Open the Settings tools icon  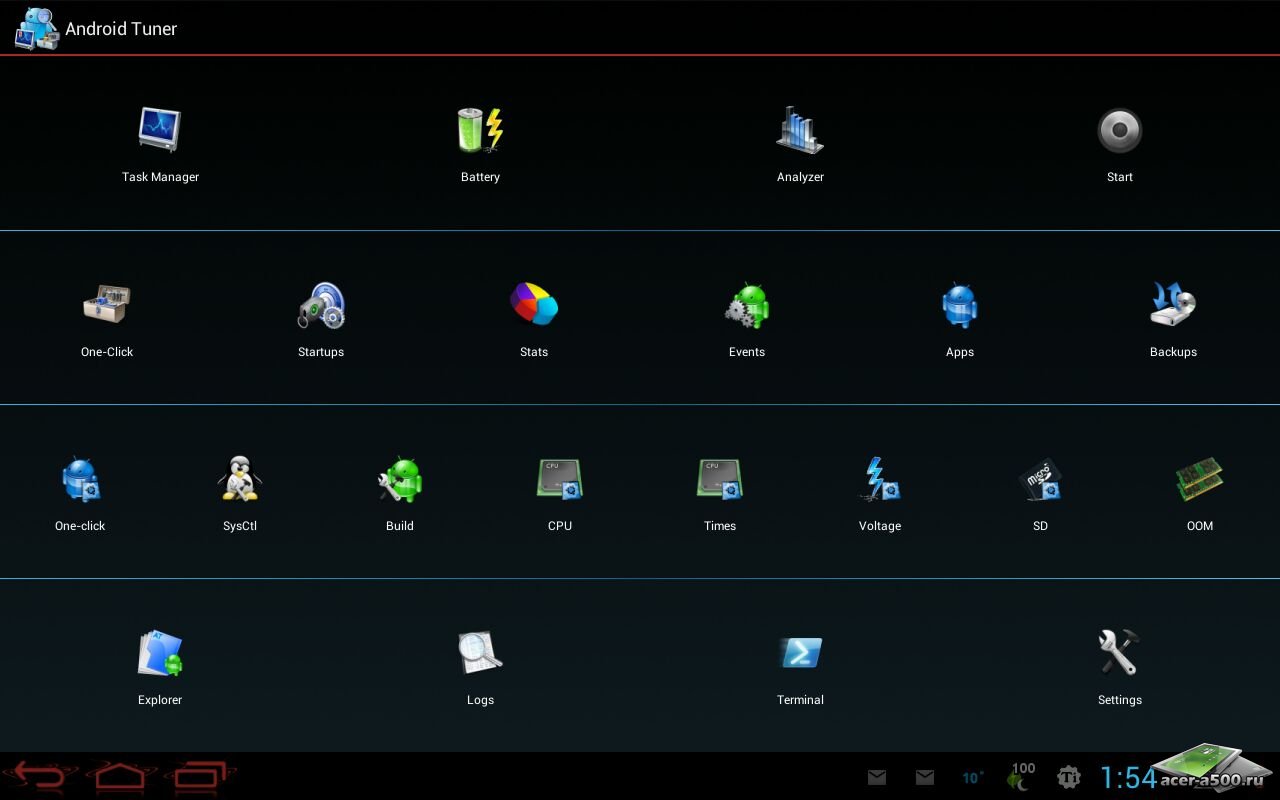click(x=1119, y=654)
